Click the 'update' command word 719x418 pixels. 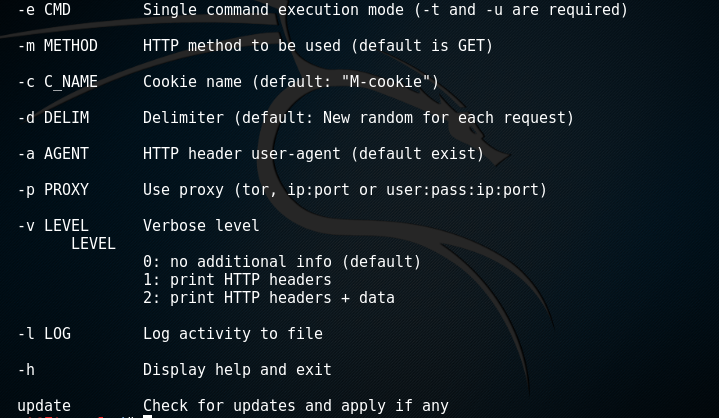[x=44, y=406]
